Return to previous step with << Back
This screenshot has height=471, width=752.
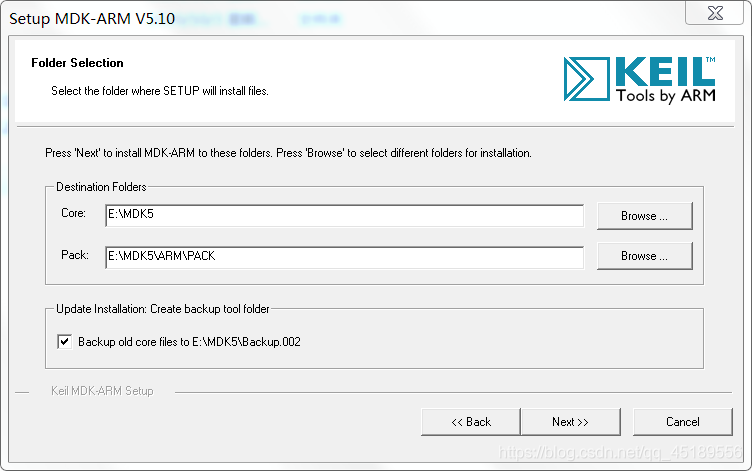[x=471, y=422]
